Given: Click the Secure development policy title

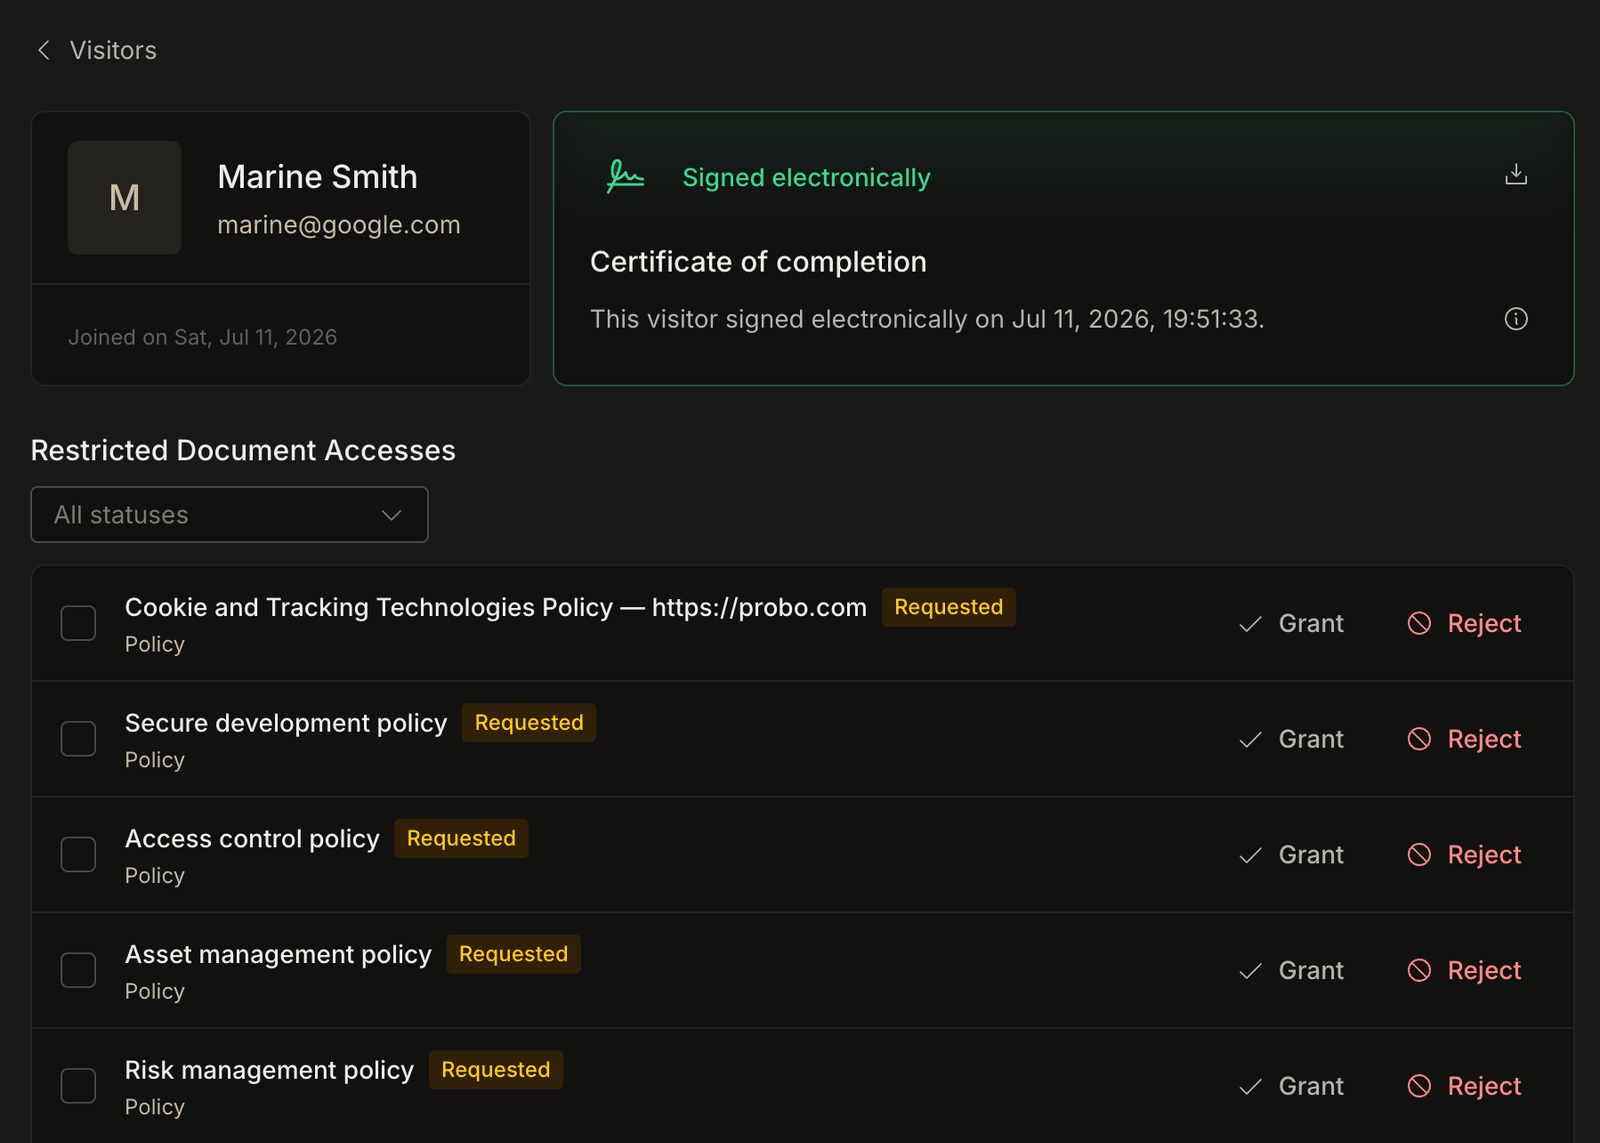Looking at the screenshot, I should coord(286,723).
